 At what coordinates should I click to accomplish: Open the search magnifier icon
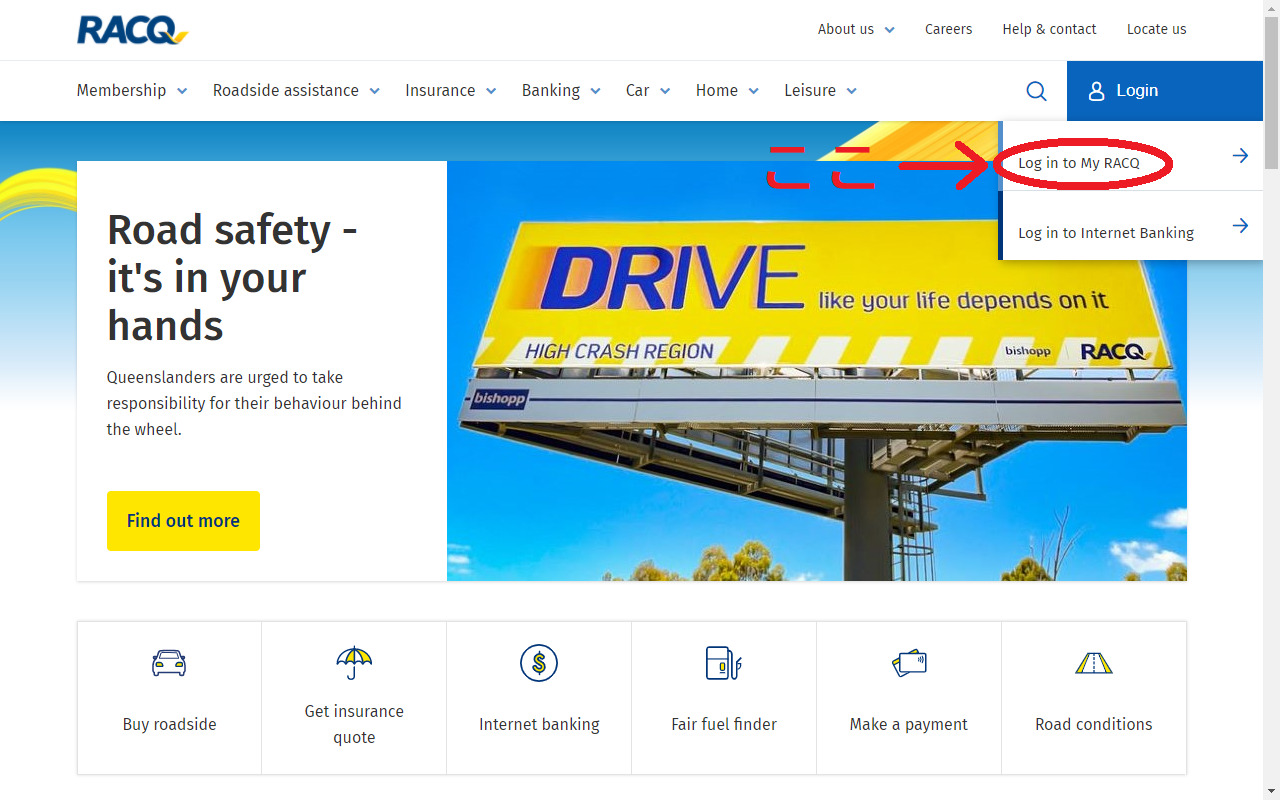1037,91
